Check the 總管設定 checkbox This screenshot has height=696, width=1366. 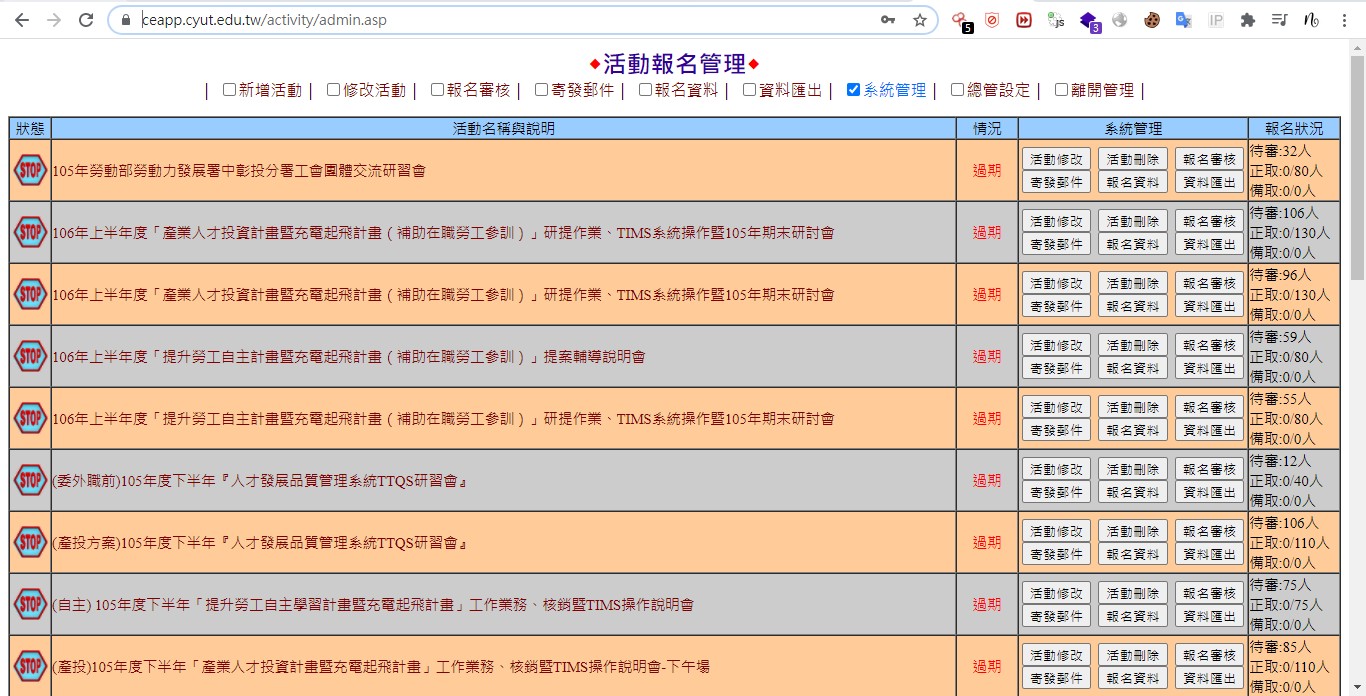[x=957, y=90]
